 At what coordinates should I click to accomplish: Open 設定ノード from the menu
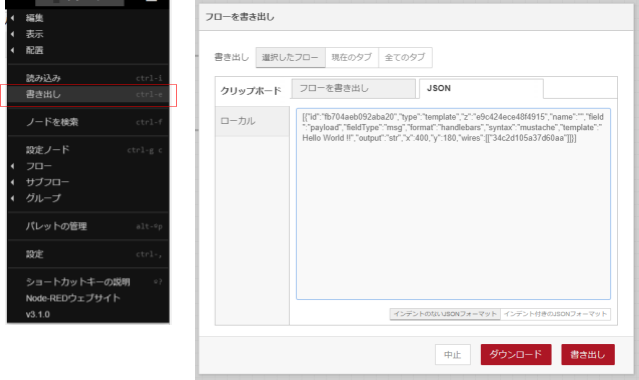[88, 150]
